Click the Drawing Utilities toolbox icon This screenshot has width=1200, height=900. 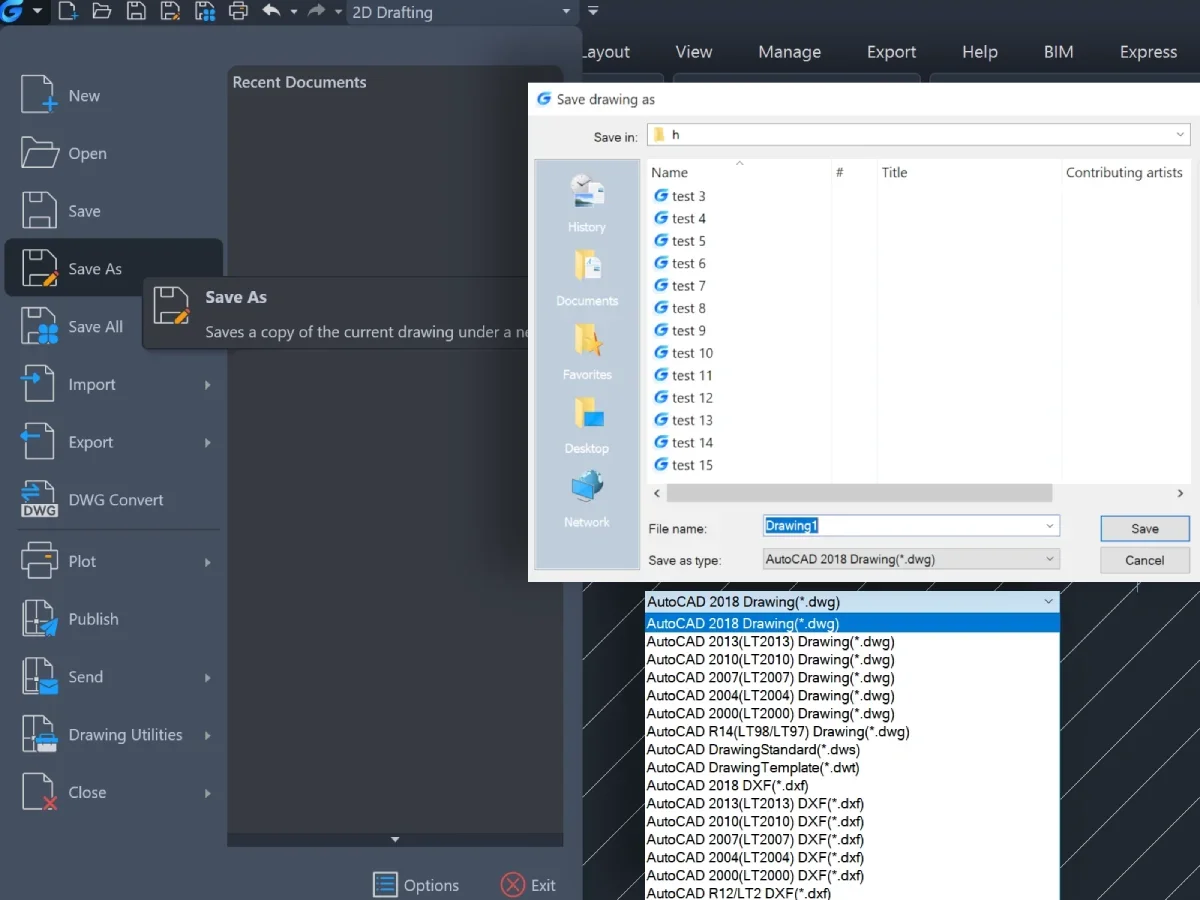tap(40, 735)
